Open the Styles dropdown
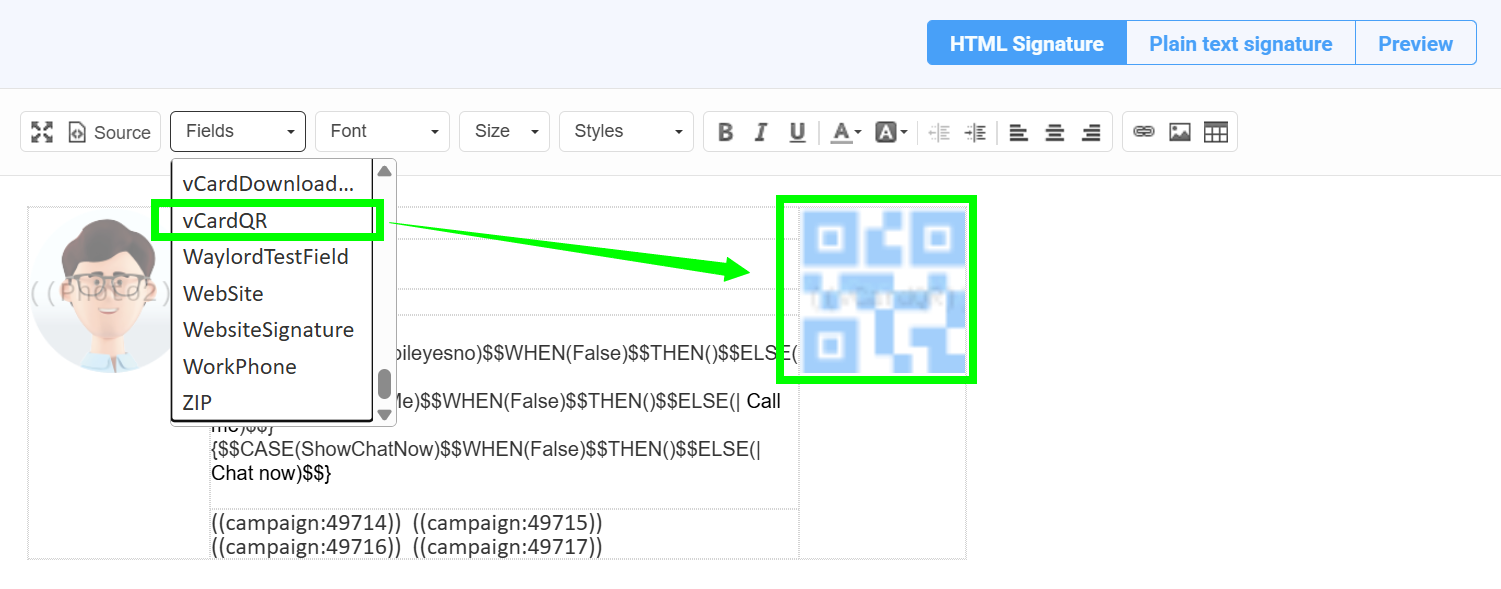The height and width of the screenshot is (589, 1501). (x=626, y=131)
